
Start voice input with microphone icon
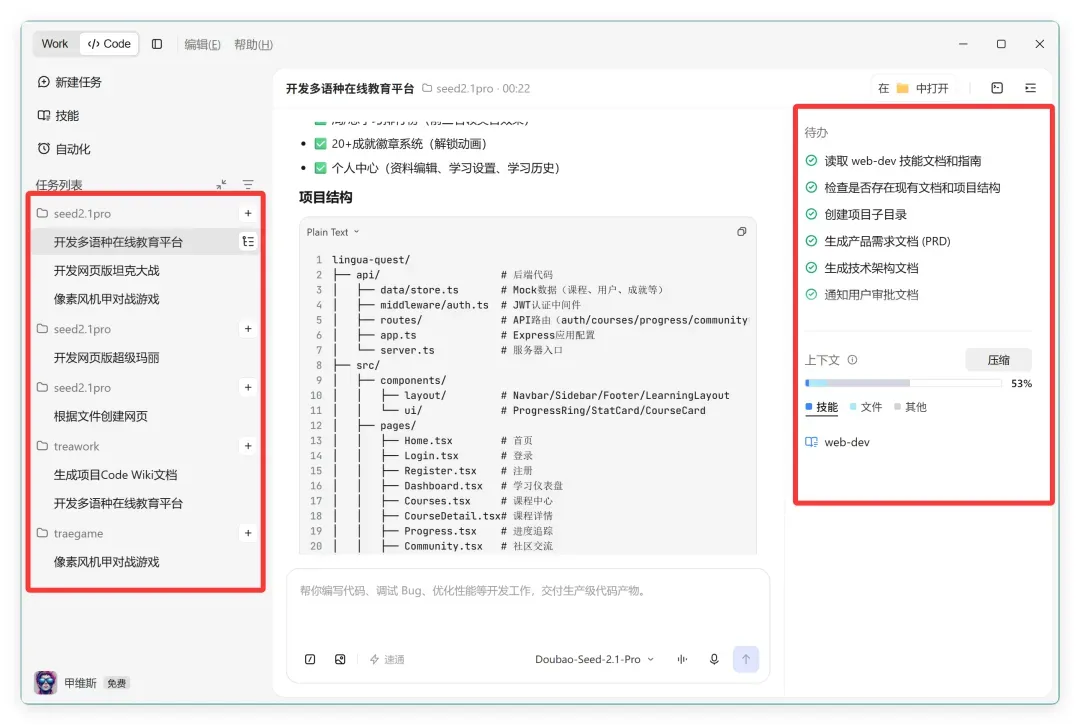click(x=714, y=659)
